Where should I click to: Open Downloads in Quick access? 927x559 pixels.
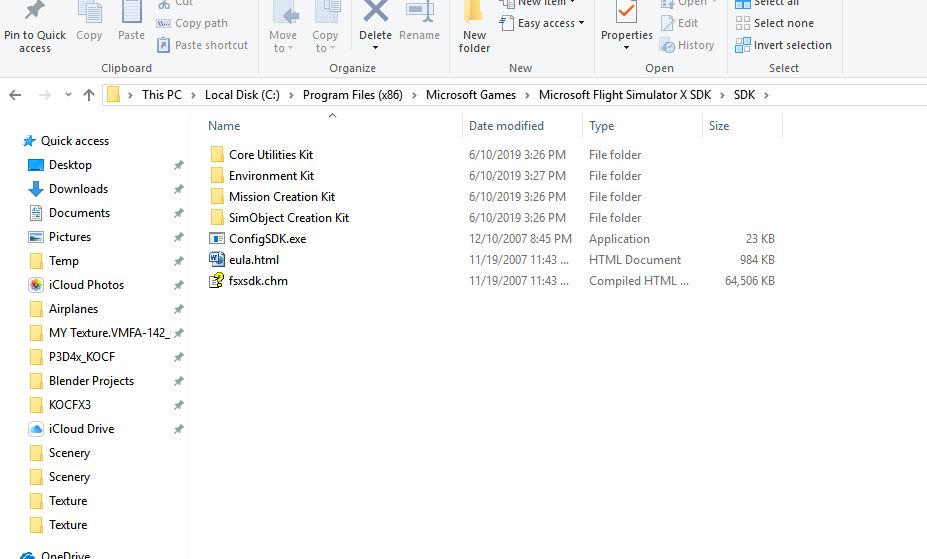click(x=78, y=188)
